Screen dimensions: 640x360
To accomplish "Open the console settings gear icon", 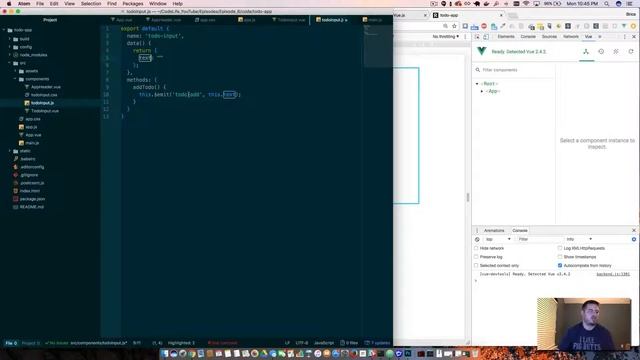I will [633, 239].
